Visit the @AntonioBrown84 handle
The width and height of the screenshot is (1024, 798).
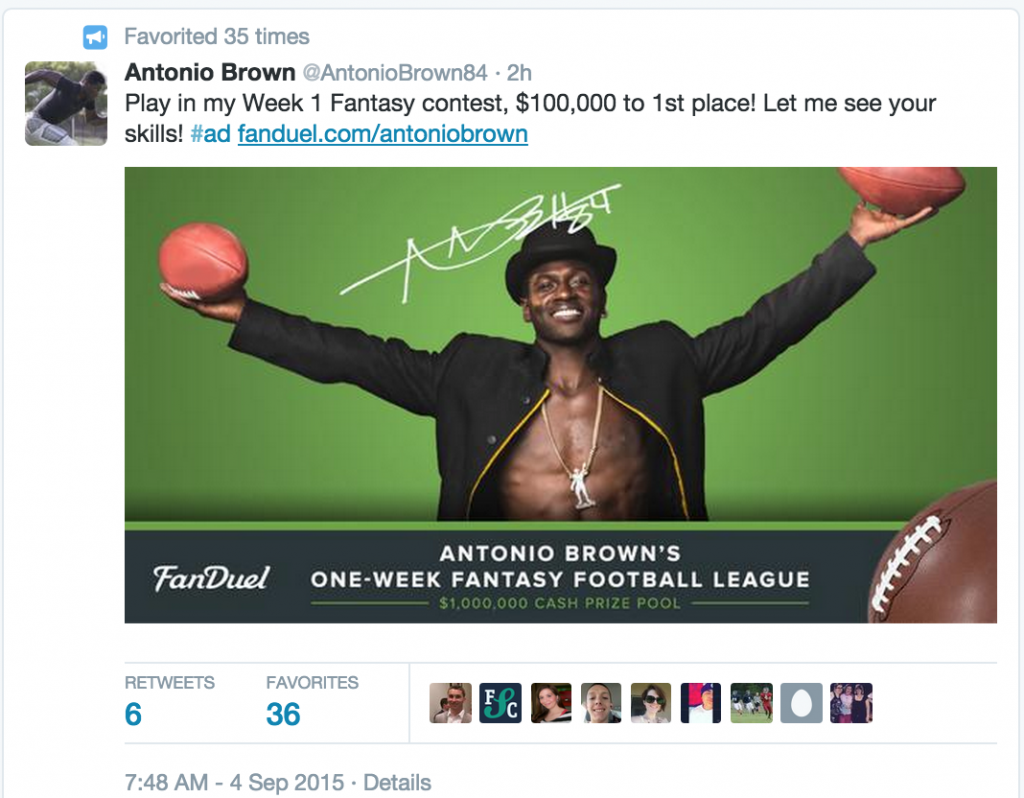point(394,72)
